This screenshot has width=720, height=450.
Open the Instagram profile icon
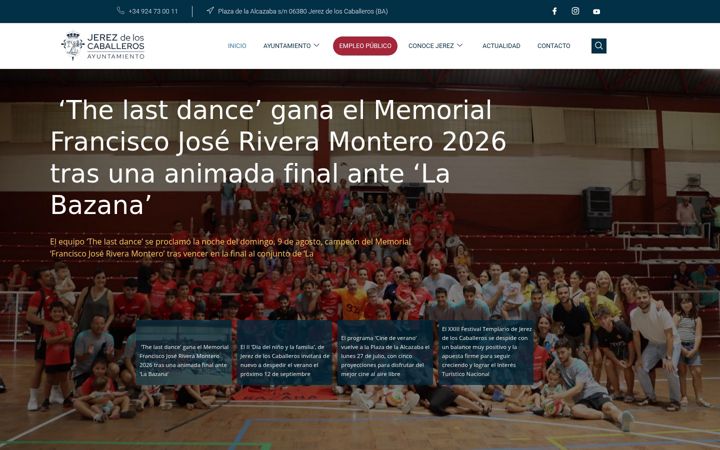[575, 11]
